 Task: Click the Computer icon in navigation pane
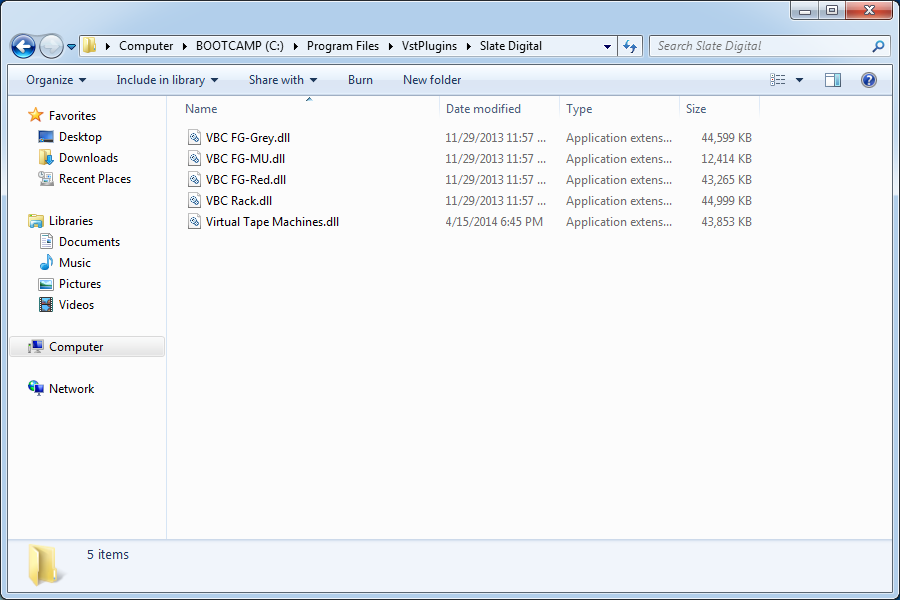[x=36, y=346]
